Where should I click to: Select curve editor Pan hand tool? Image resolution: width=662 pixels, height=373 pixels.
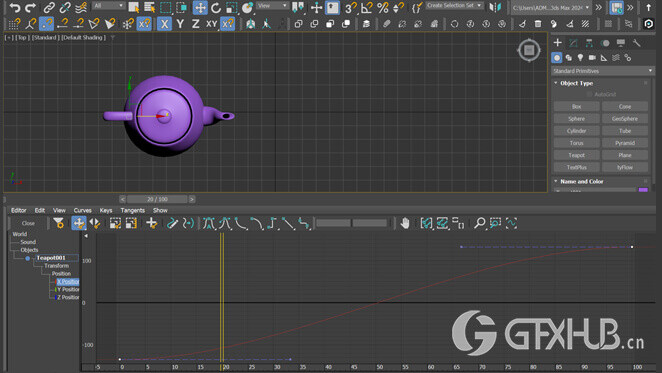tap(404, 223)
